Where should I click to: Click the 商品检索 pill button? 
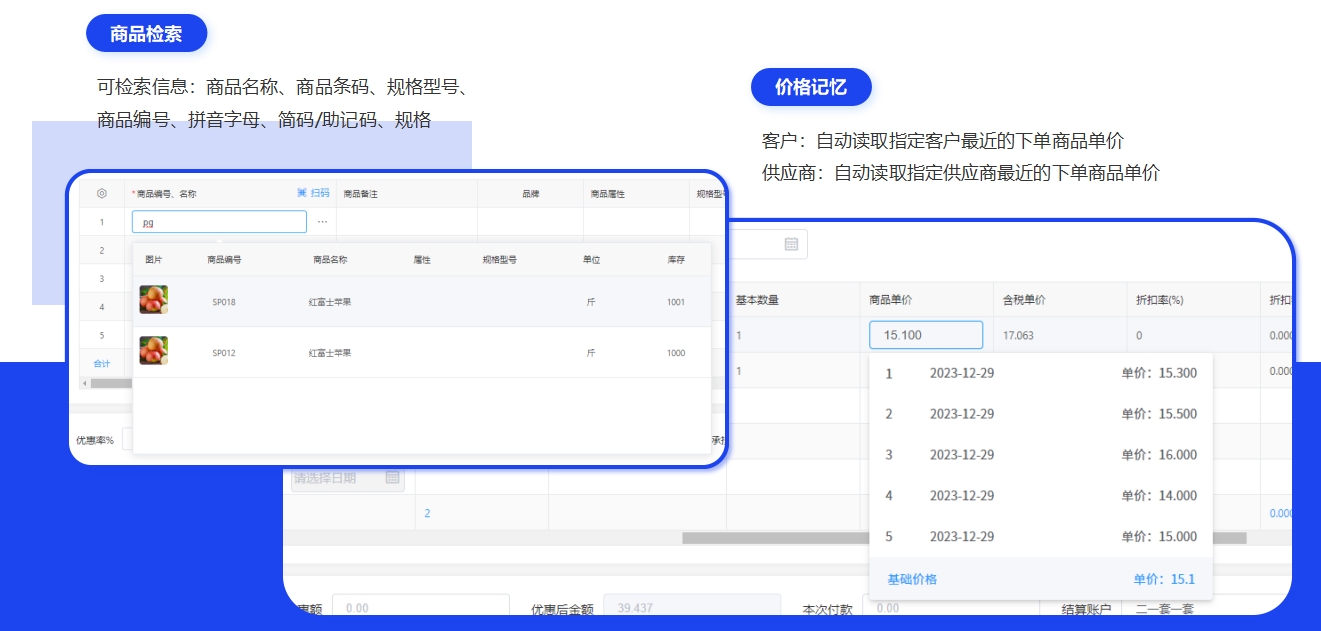pyautogui.click(x=147, y=34)
